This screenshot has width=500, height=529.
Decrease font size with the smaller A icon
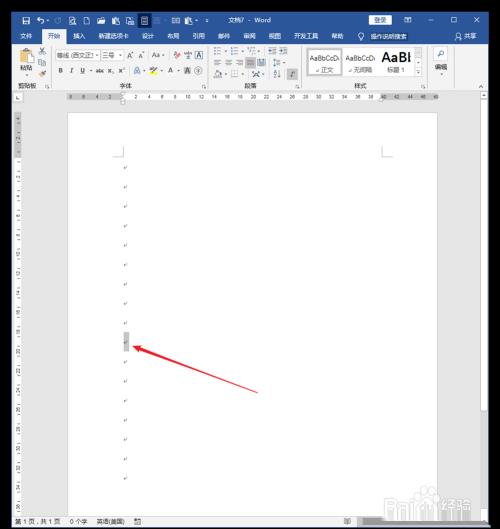141,55
